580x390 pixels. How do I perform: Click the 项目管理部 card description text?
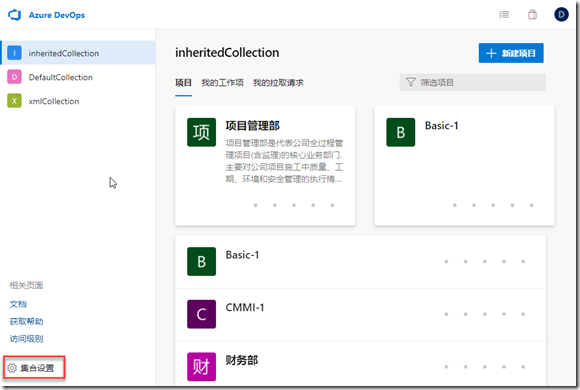[x=284, y=161]
